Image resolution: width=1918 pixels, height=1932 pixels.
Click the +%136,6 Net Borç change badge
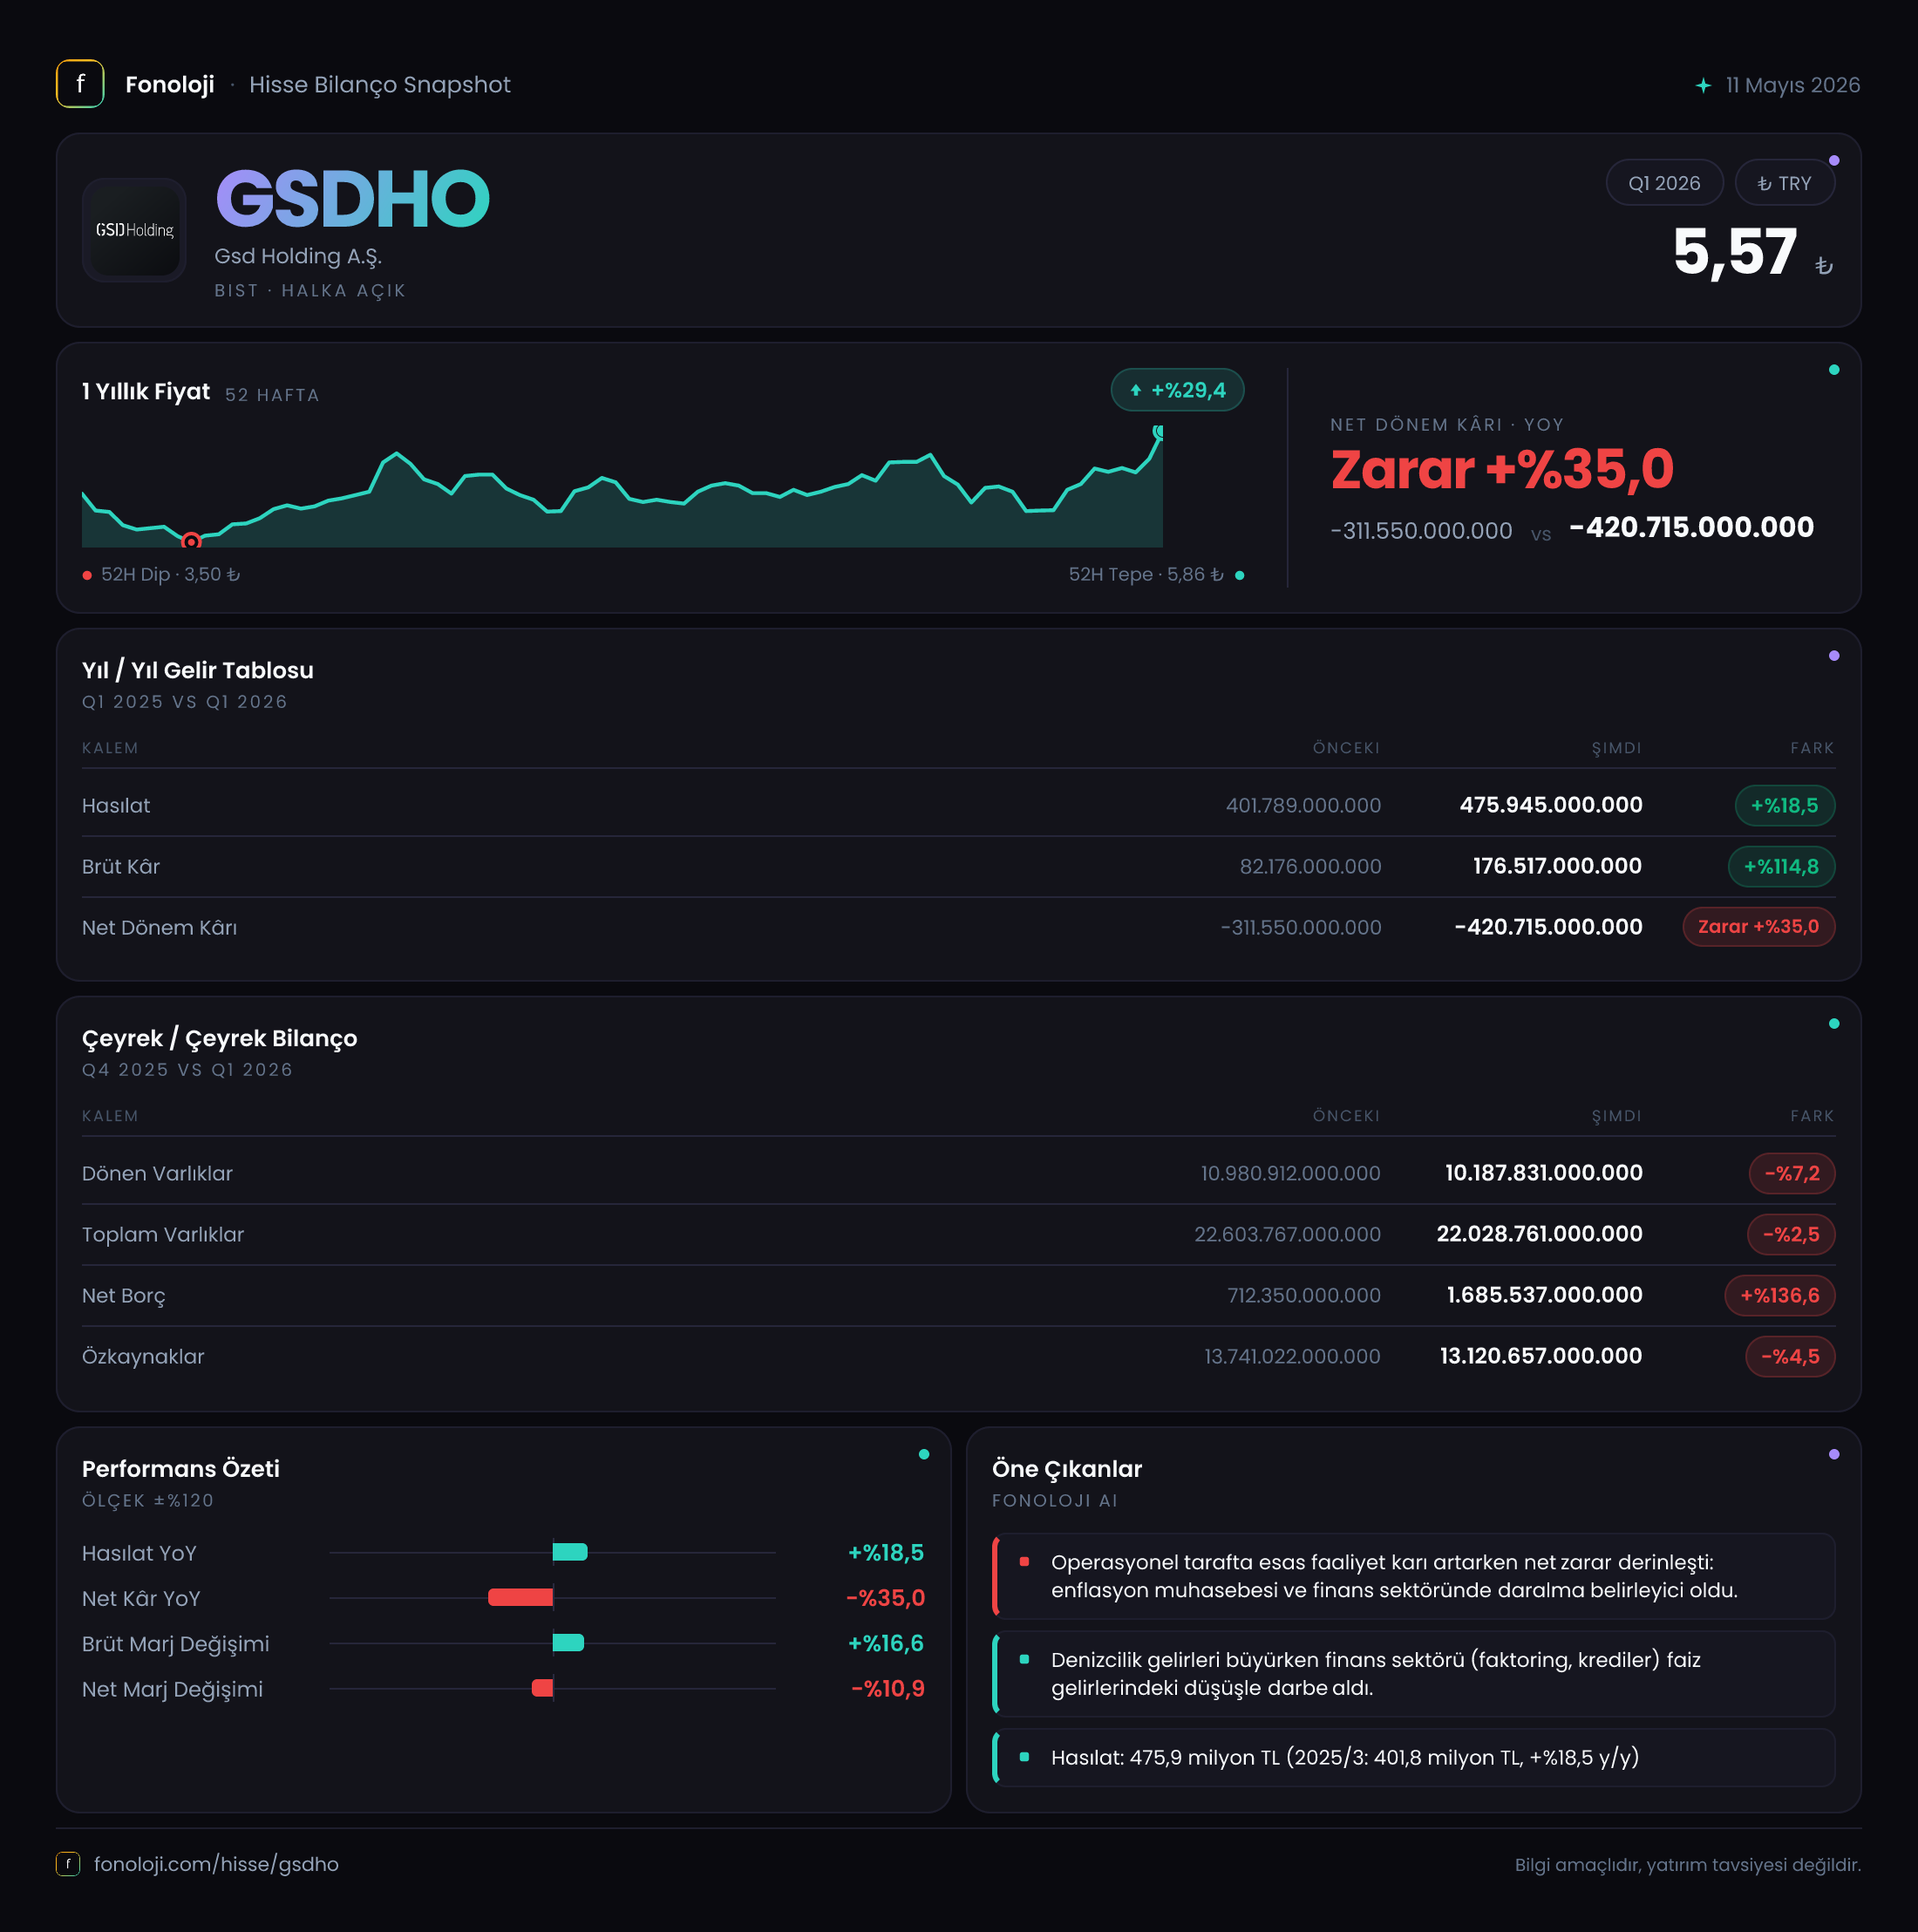pyautogui.click(x=1779, y=1296)
